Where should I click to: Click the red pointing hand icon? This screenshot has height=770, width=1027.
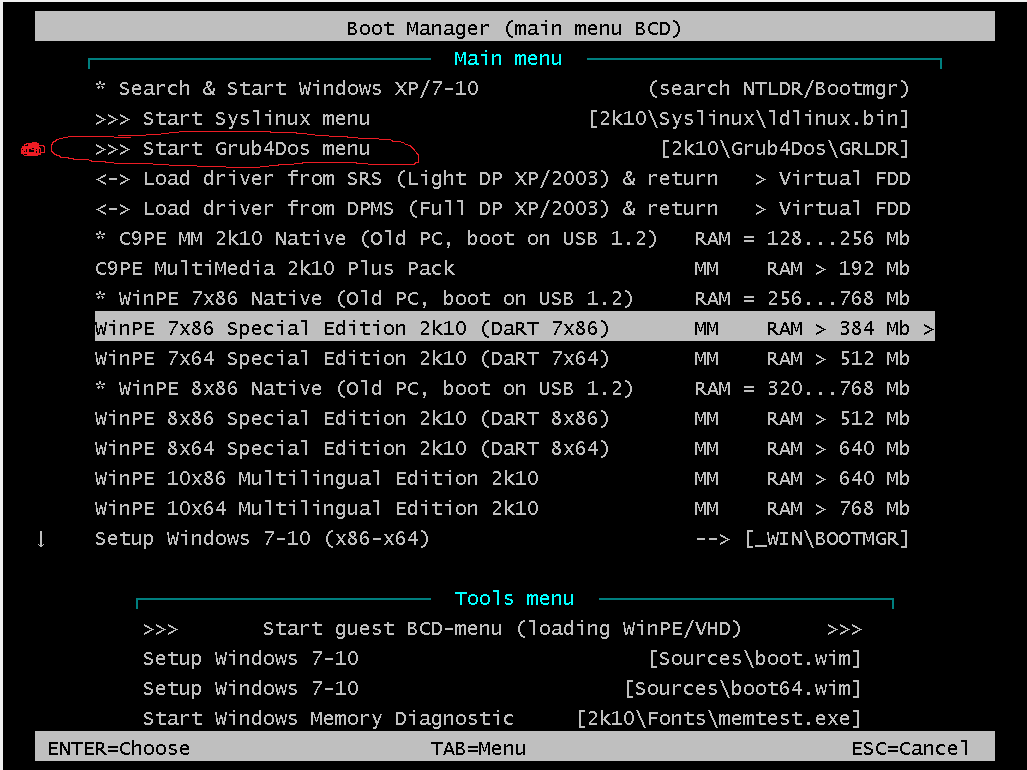coord(33,150)
